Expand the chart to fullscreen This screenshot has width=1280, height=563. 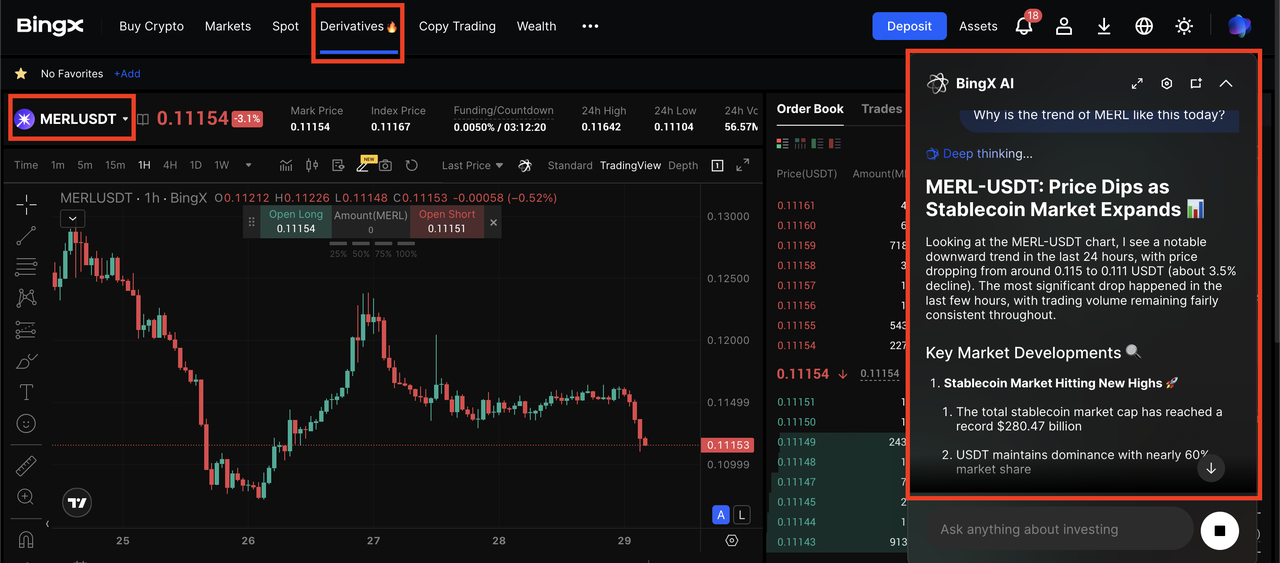742,165
